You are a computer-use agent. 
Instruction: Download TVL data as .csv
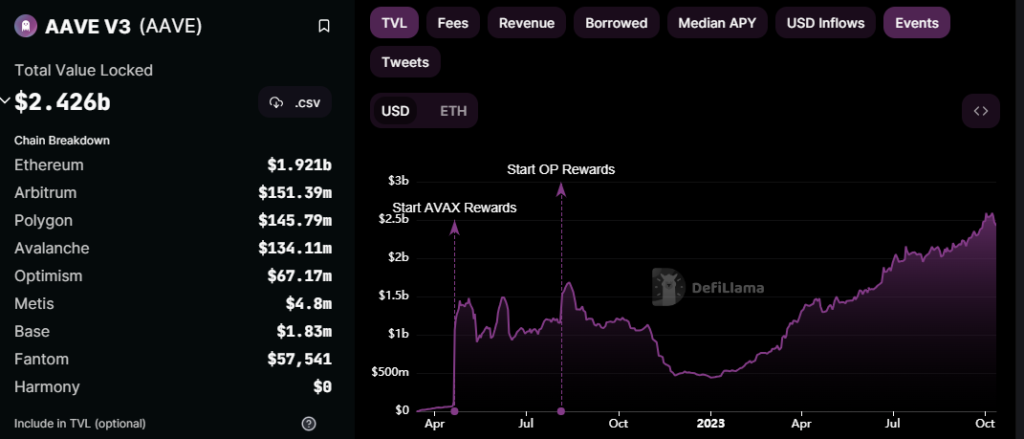click(x=295, y=102)
